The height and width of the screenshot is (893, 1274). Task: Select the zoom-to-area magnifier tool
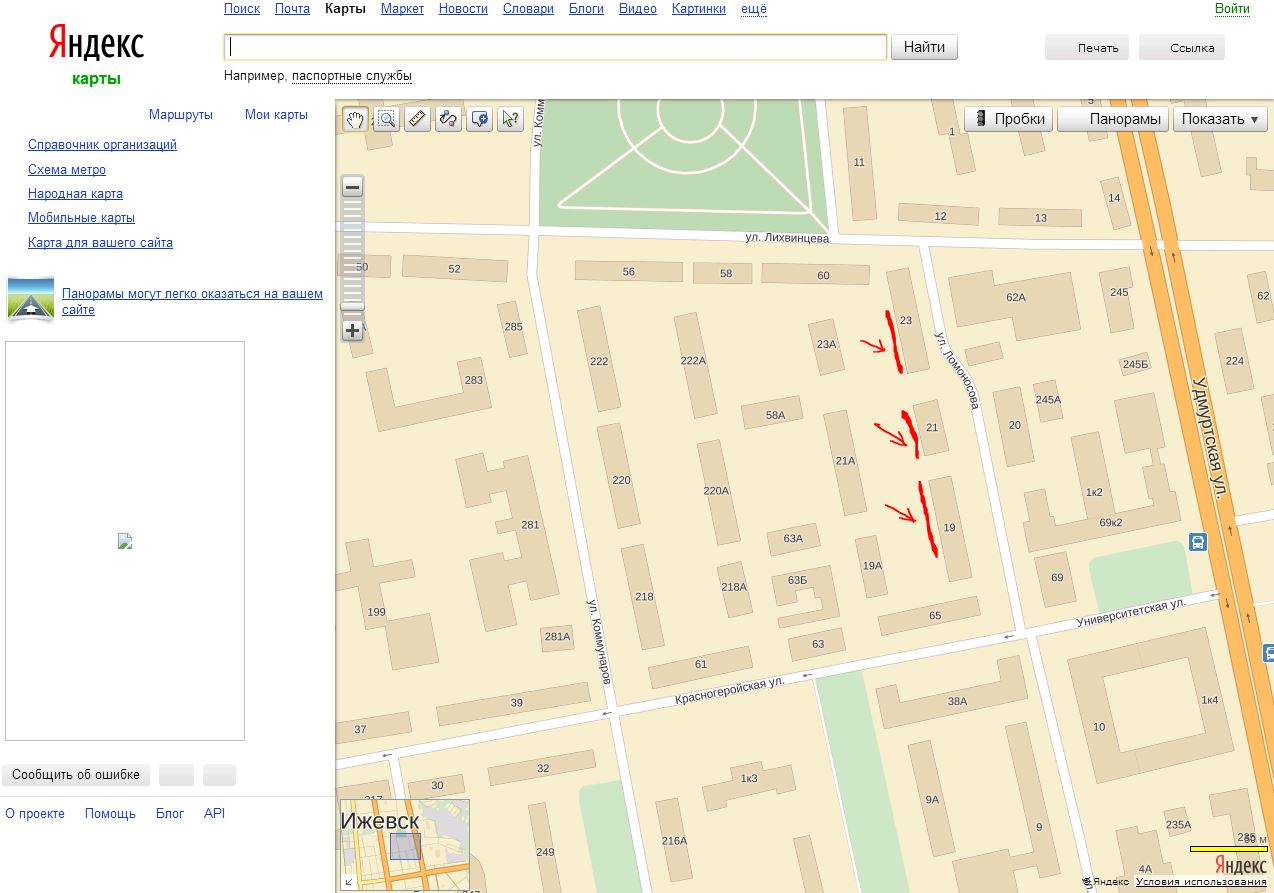(x=386, y=119)
